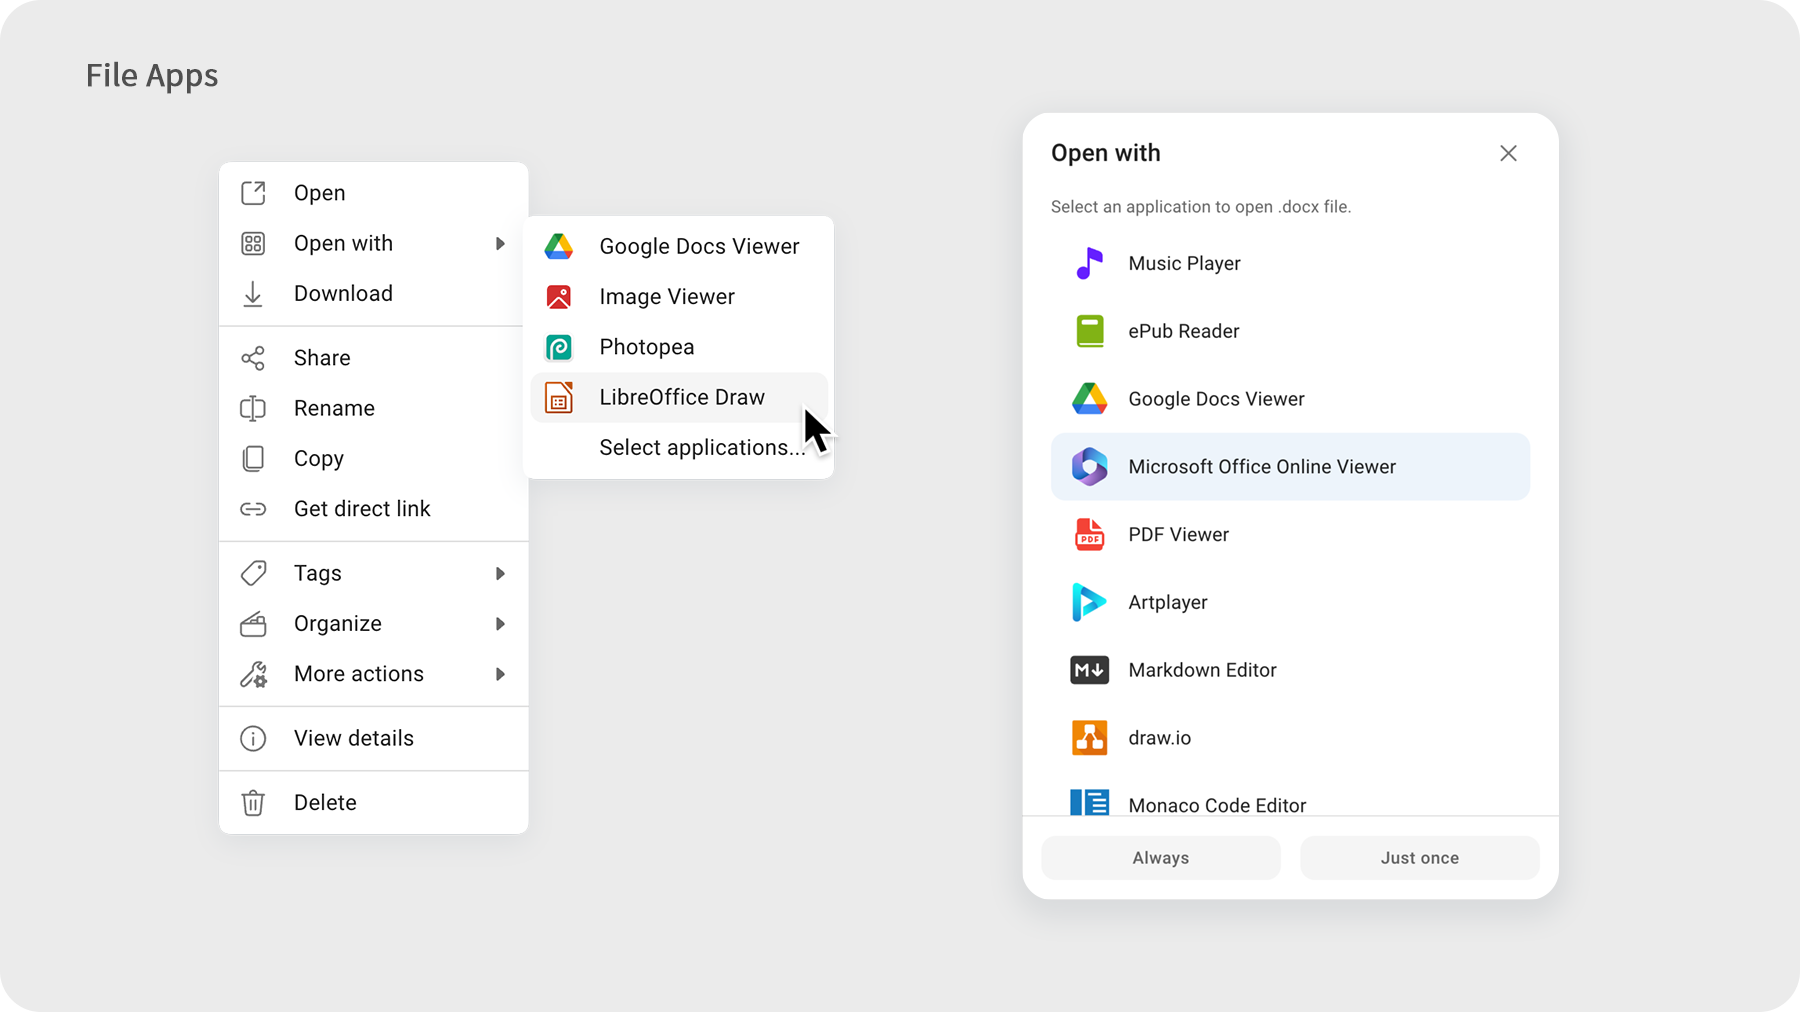Choose Copy menu entry
Image resolution: width=1800 pixels, height=1012 pixels.
pos(374,458)
